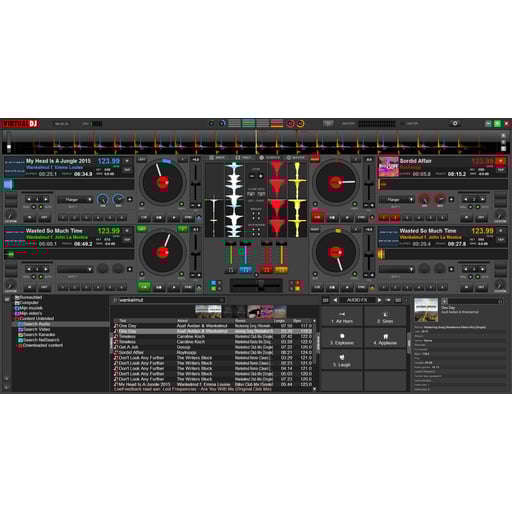The height and width of the screenshot is (512, 512).
Task: Open menu arrow beside lower-left deck 123.99 BPM
Action: coord(127,230)
